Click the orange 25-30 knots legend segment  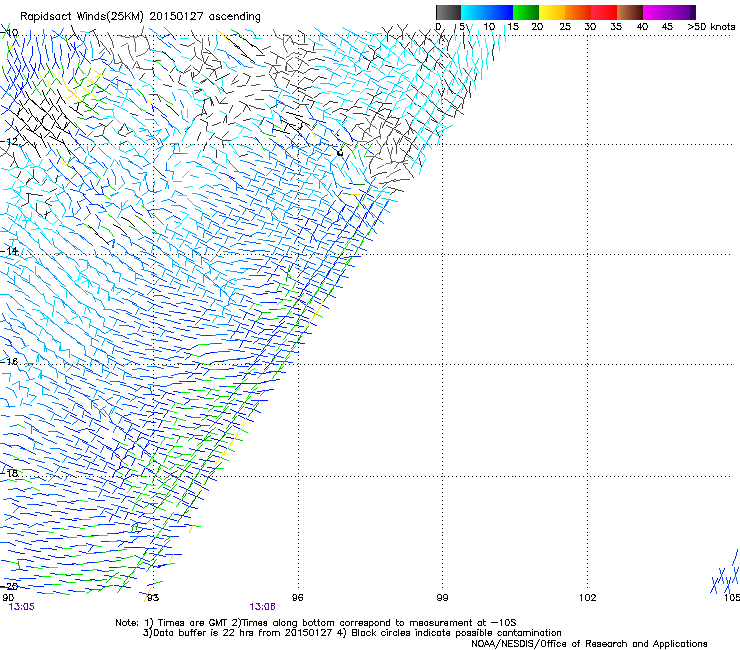point(578,12)
